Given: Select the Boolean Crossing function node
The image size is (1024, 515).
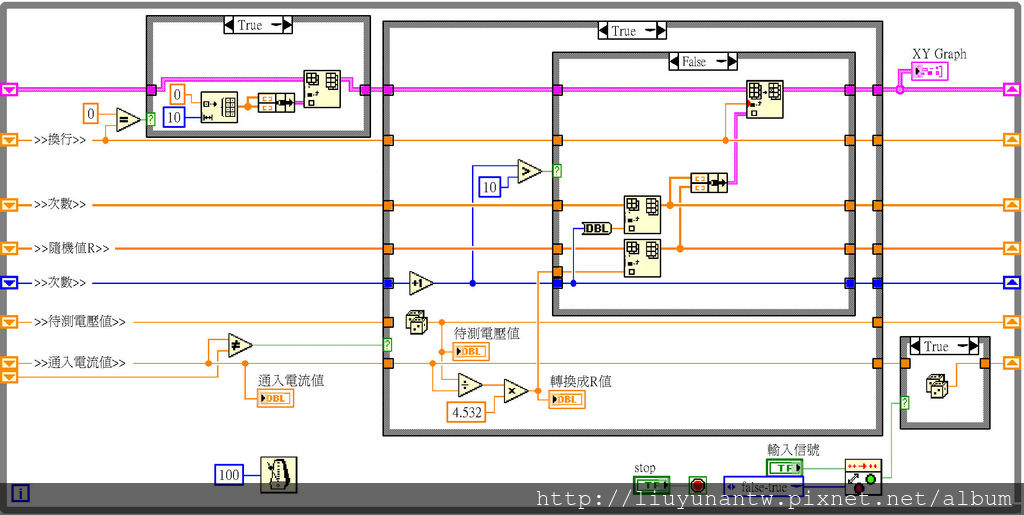Looking at the screenshot, I should click(863, 476).
